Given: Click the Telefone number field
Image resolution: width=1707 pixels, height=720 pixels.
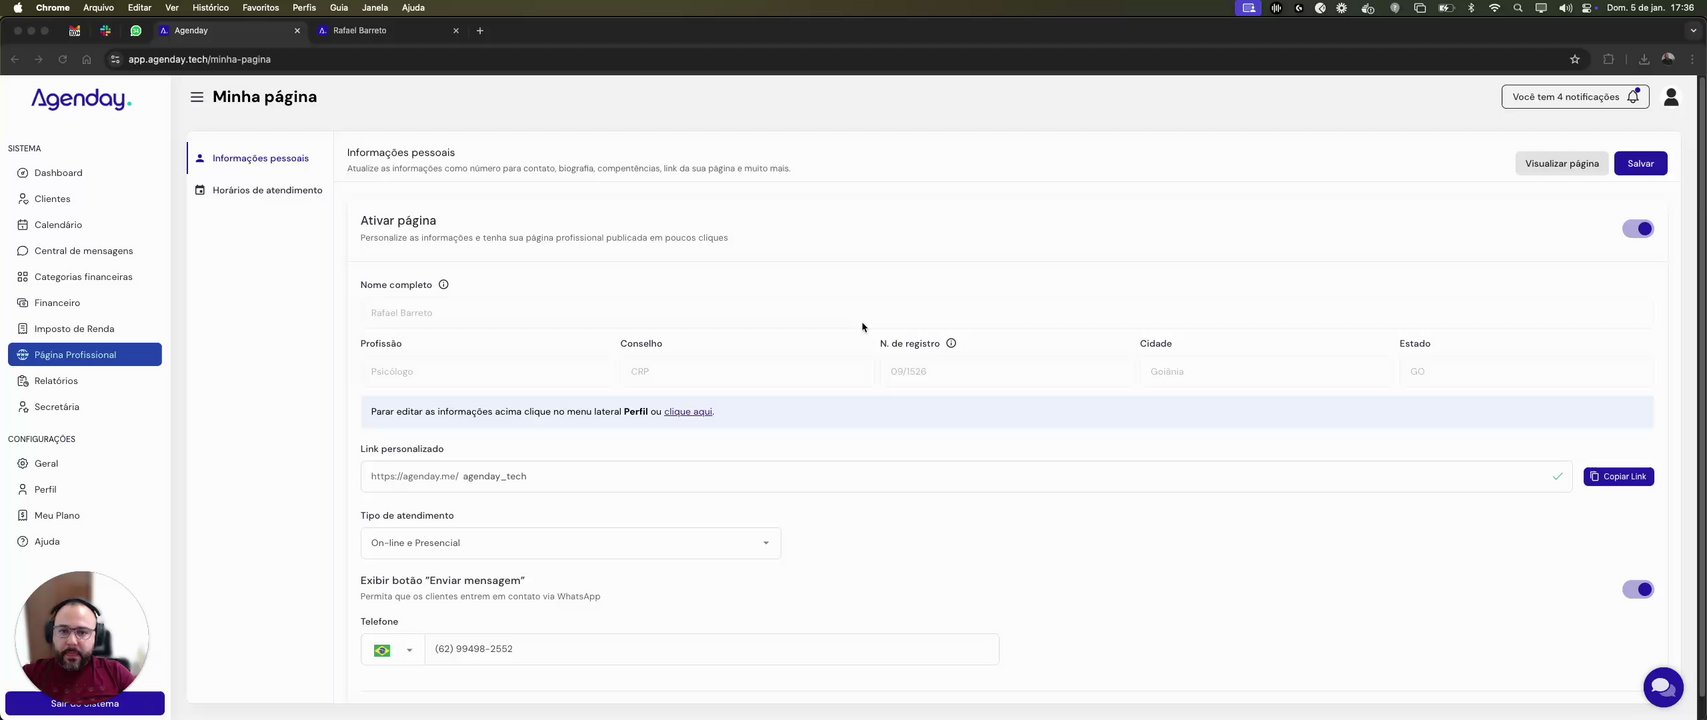Looking at the screenshot, I should [x=711, y=650].
